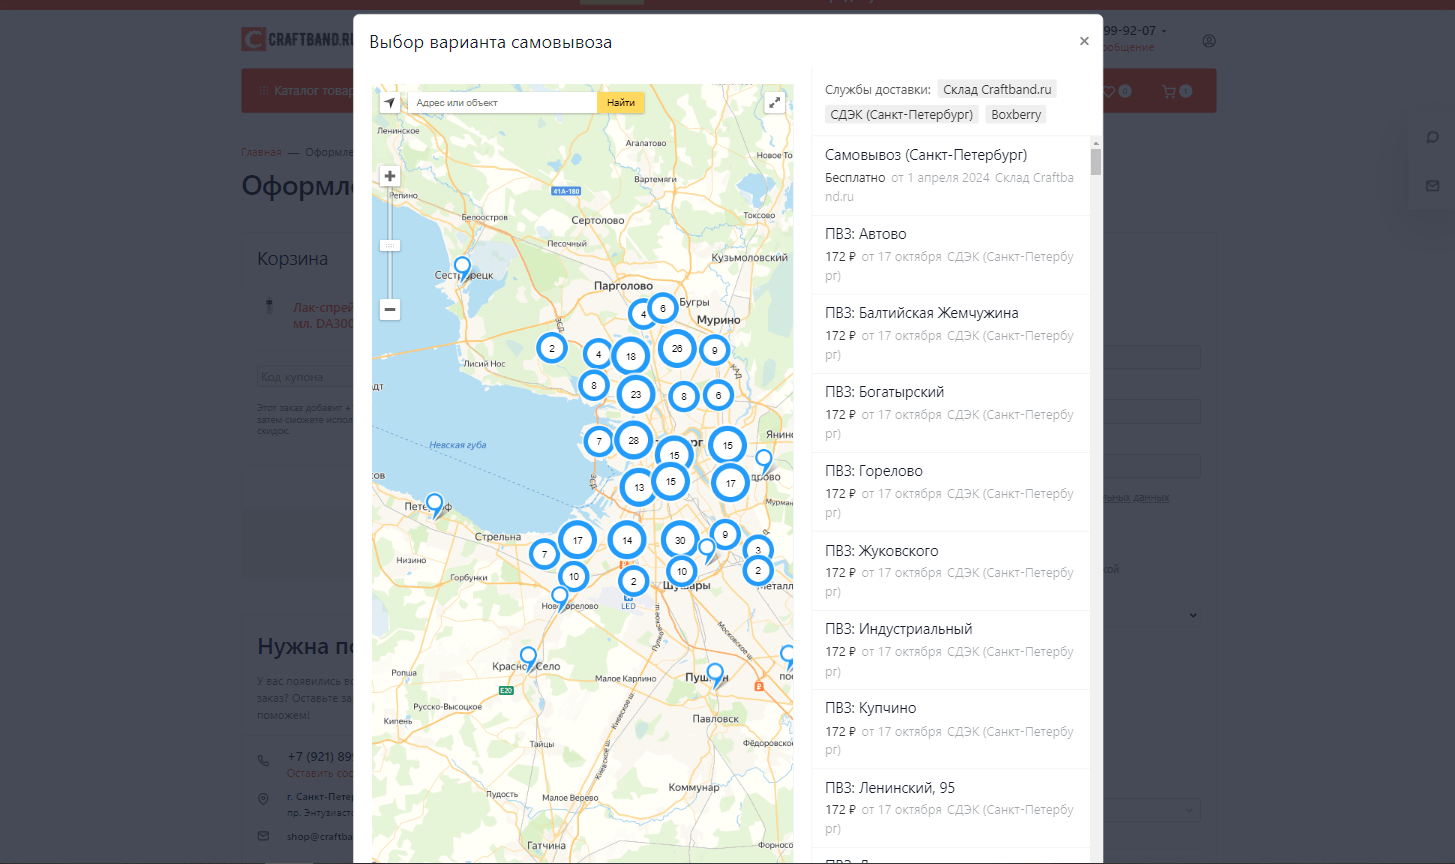Select ПВЗ: Богатырский pickup point

(x=950, y=413)
